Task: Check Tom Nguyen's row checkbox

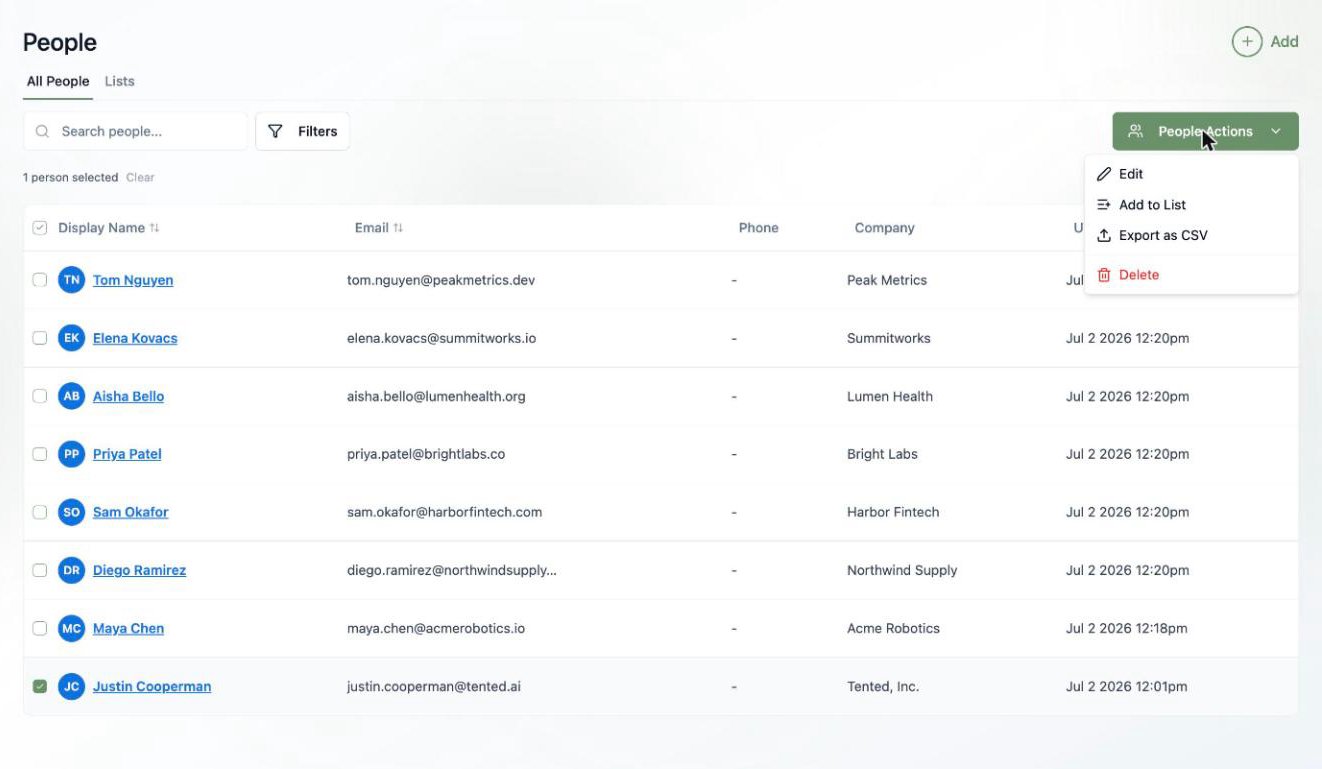Action: [40, 280]
